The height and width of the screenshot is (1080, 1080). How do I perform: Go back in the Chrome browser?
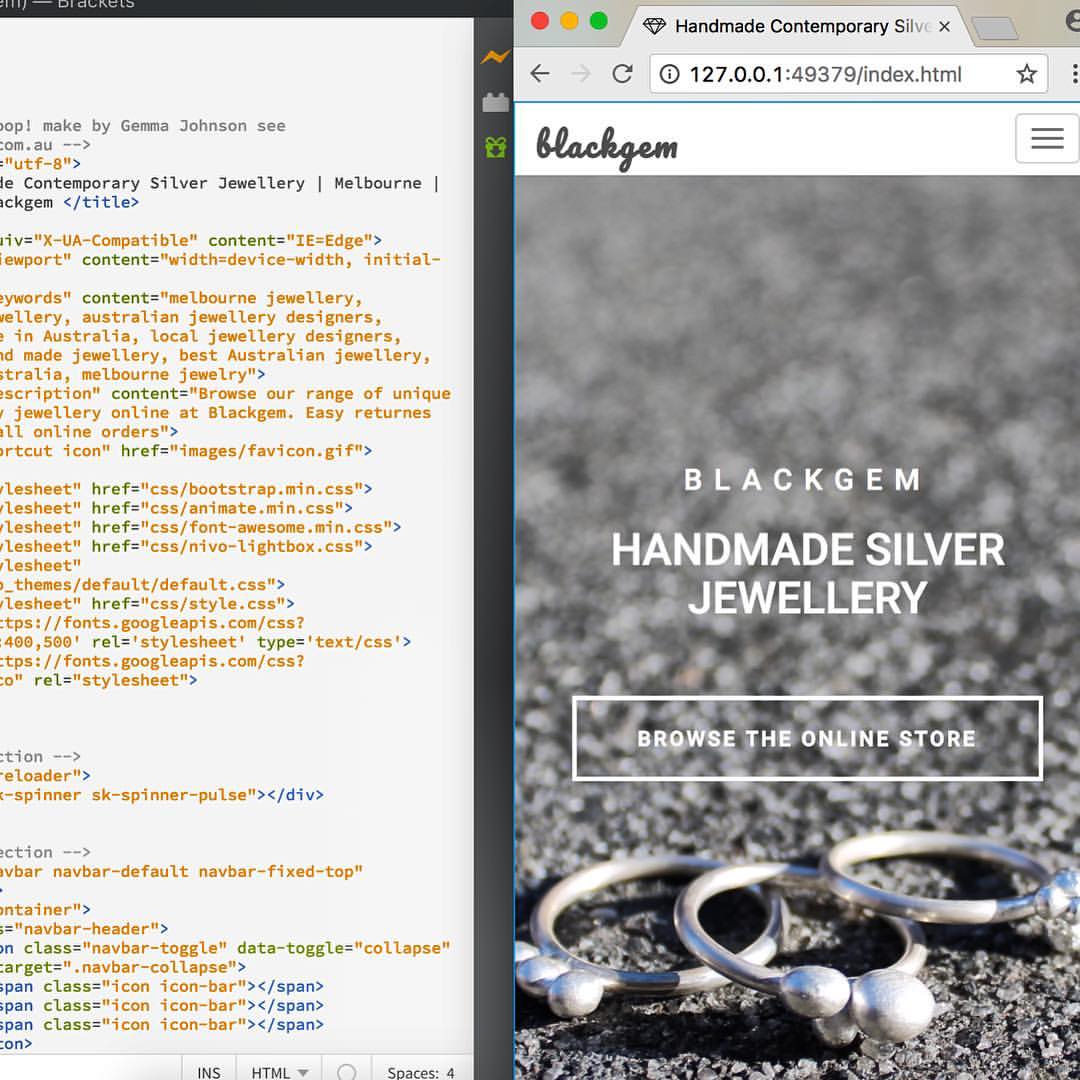[540, 74]
